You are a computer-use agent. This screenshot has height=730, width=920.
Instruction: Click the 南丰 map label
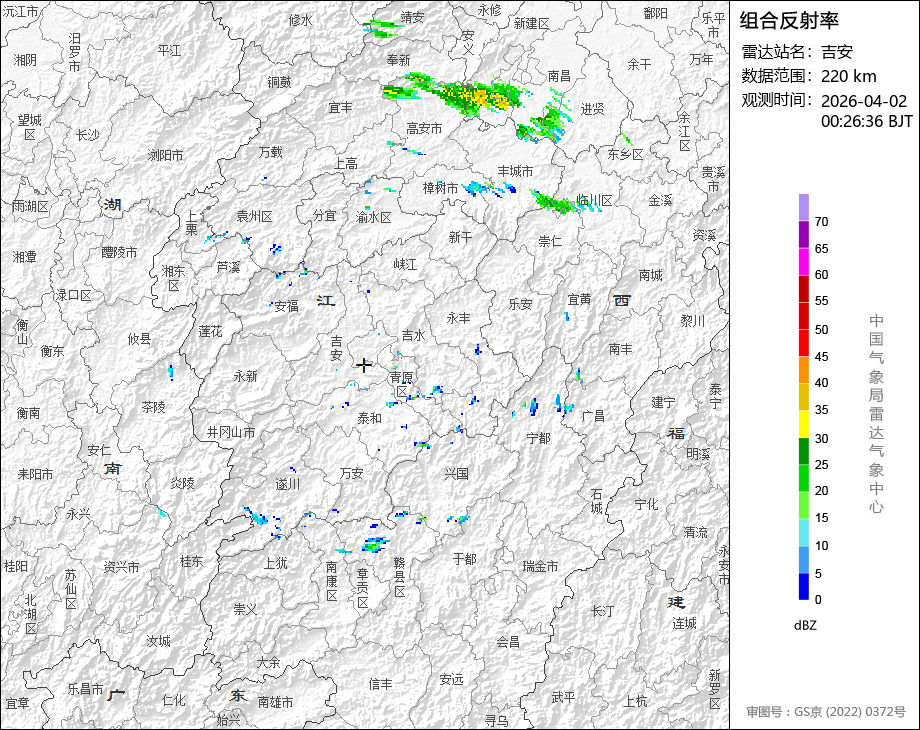pos(620,349)
